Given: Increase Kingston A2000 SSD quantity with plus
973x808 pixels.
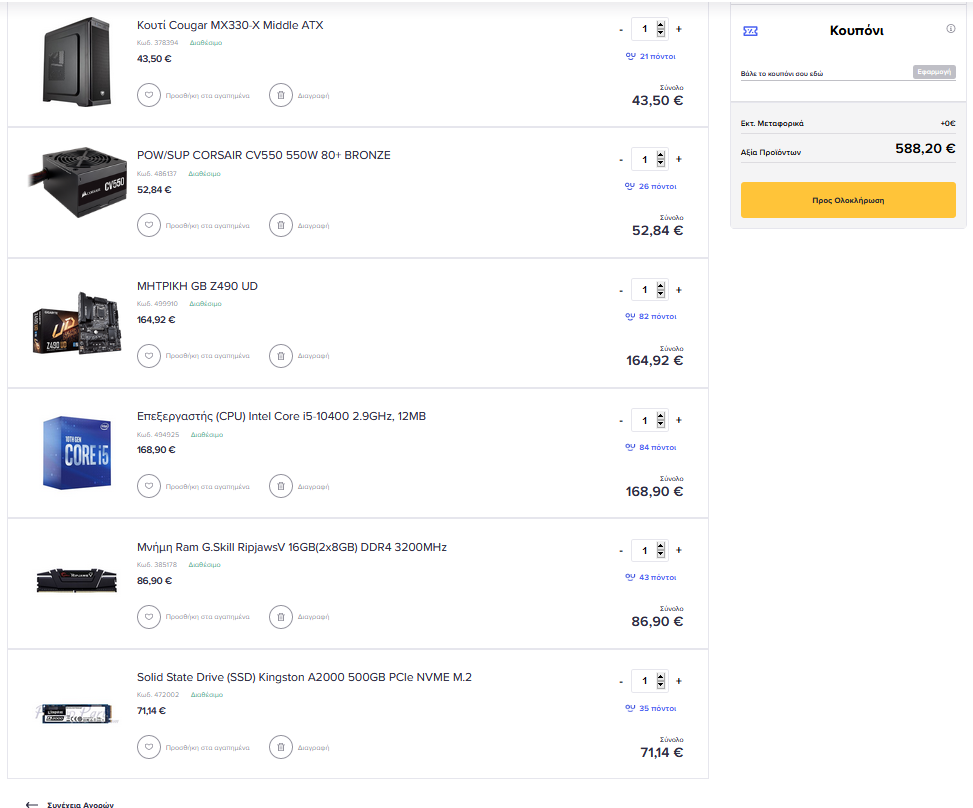Looking at the screenshot, I should coord(679,681).
